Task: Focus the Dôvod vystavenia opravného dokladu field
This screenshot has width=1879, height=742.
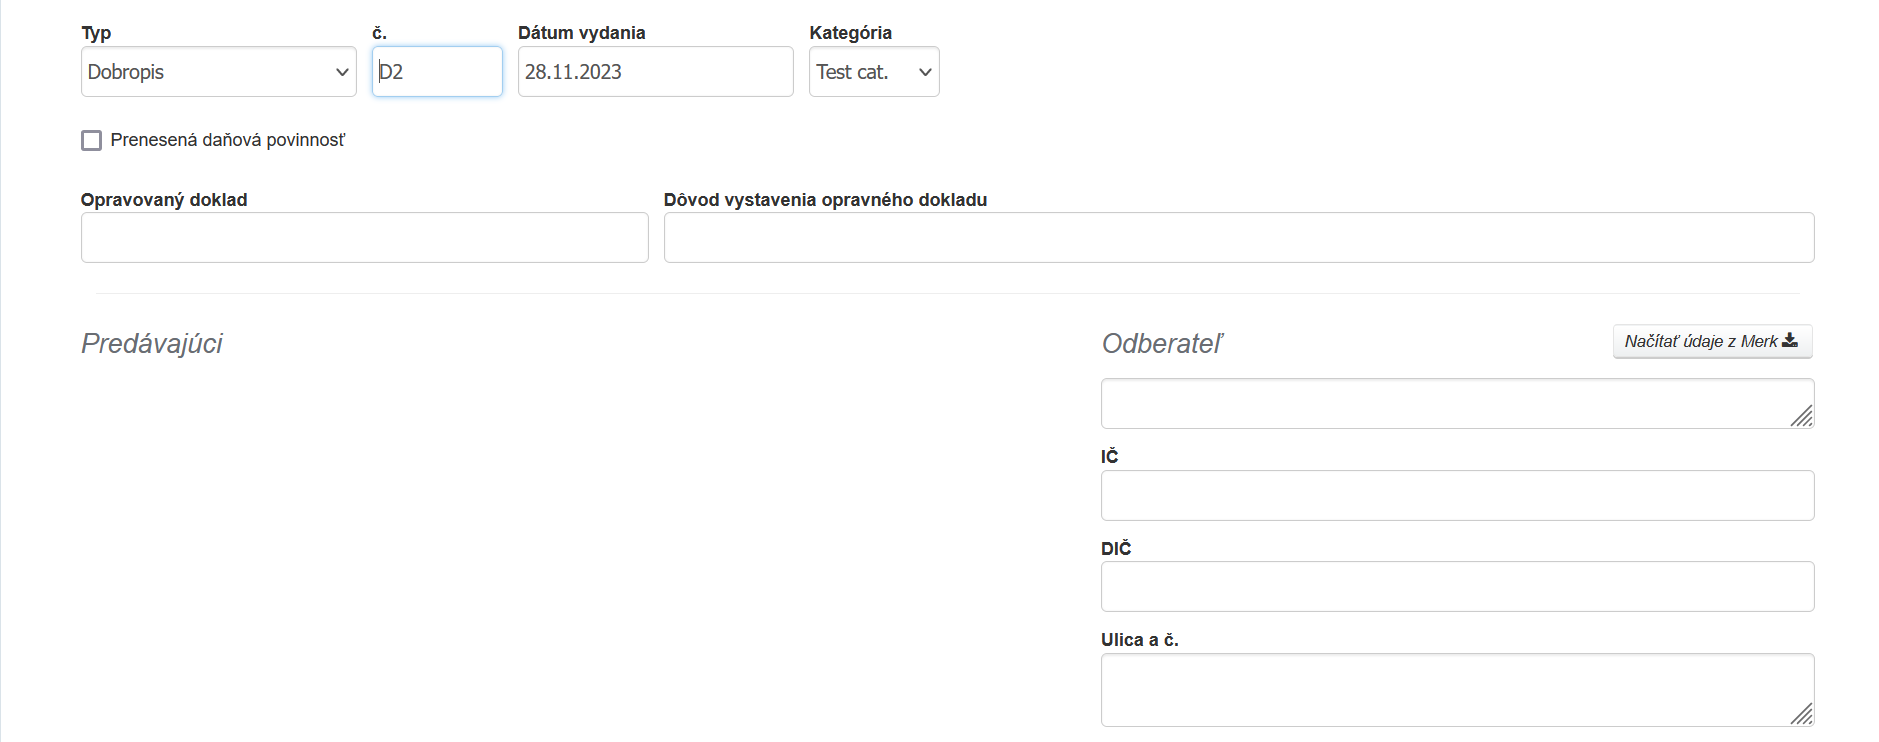Action: pyautogui.click(x=1238, y=238)
